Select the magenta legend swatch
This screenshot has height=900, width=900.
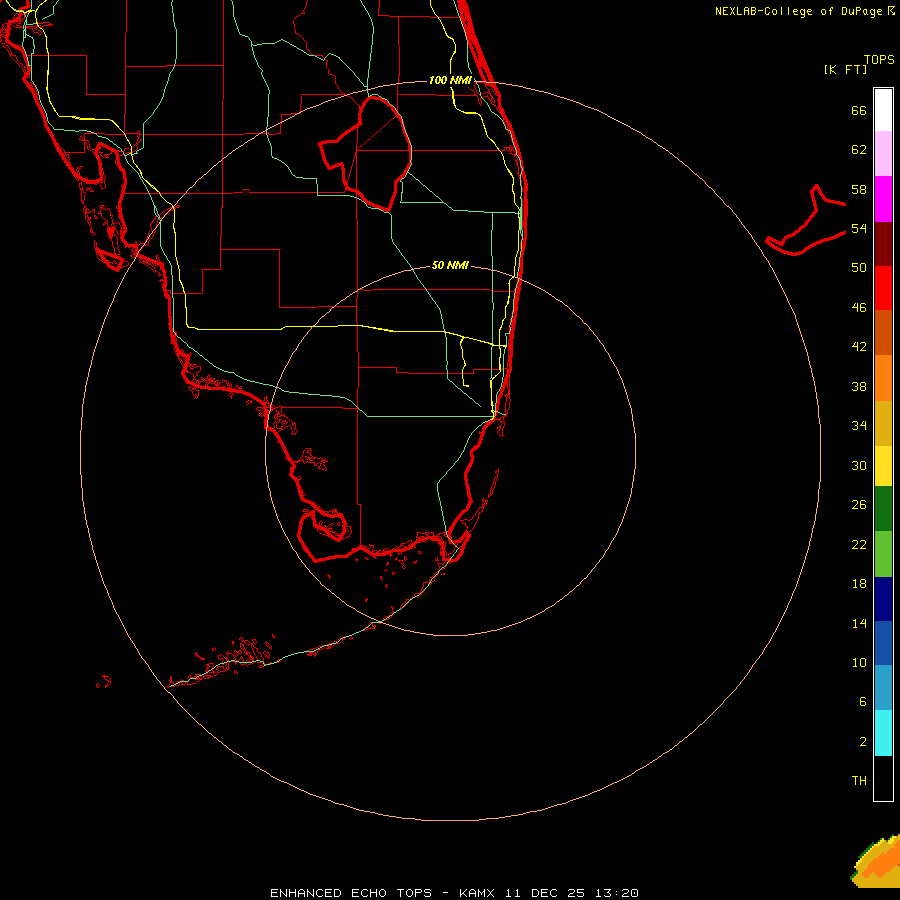[x=883, y=199]
